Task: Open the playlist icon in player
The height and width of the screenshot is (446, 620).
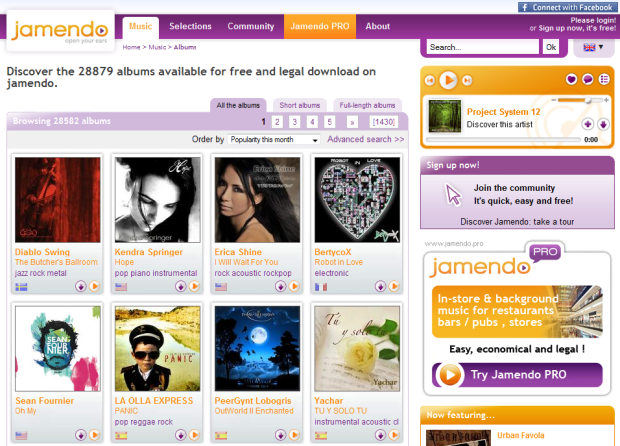Action: pyautogui.click(x=604, y=79)
